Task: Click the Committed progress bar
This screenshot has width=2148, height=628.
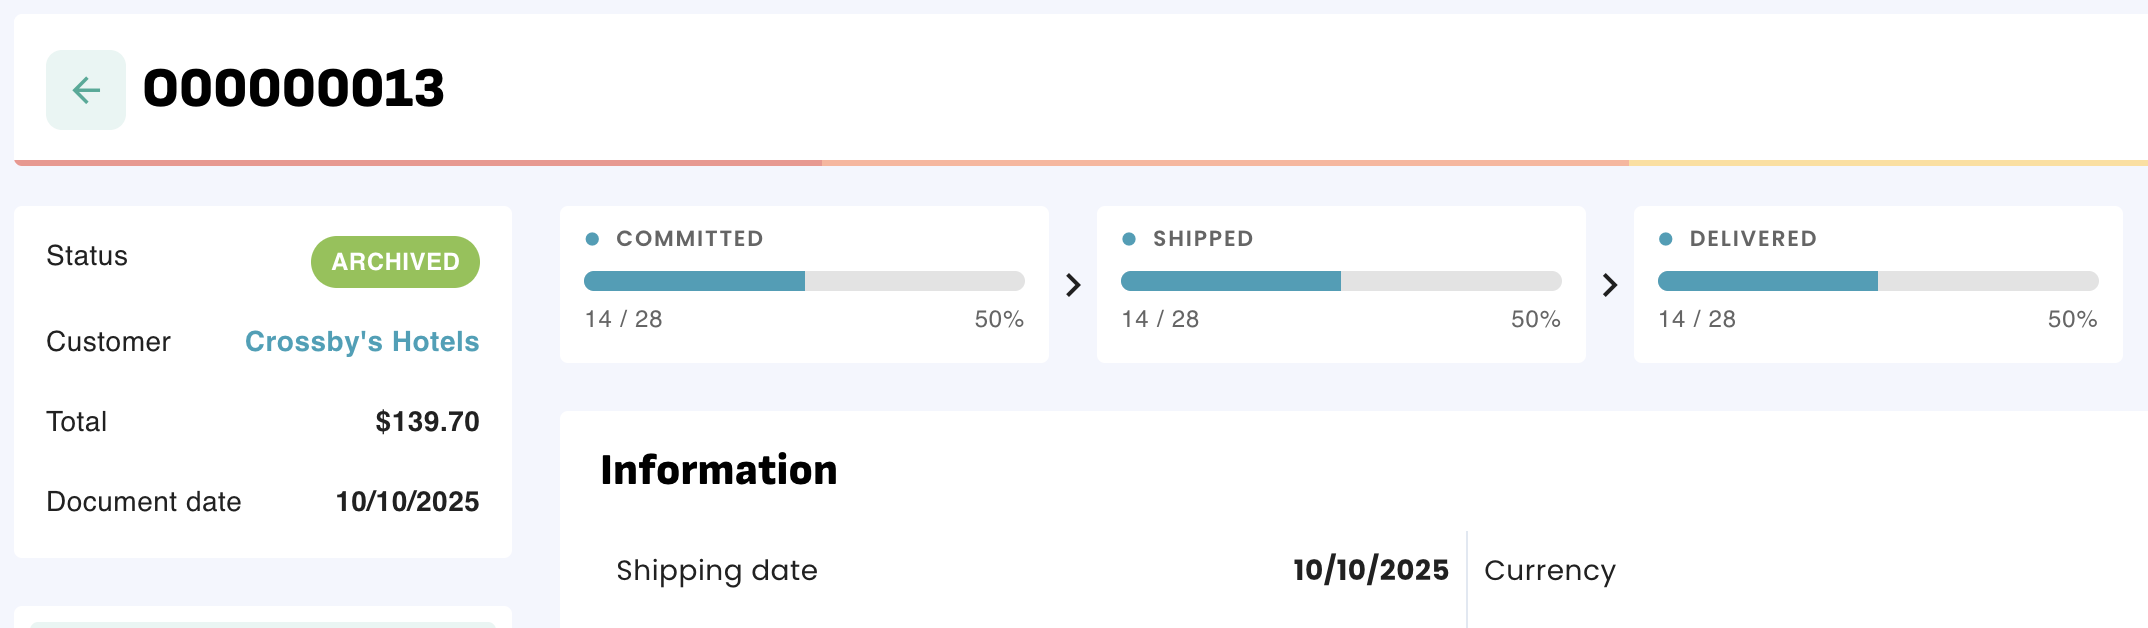Action: coord(804,281)
